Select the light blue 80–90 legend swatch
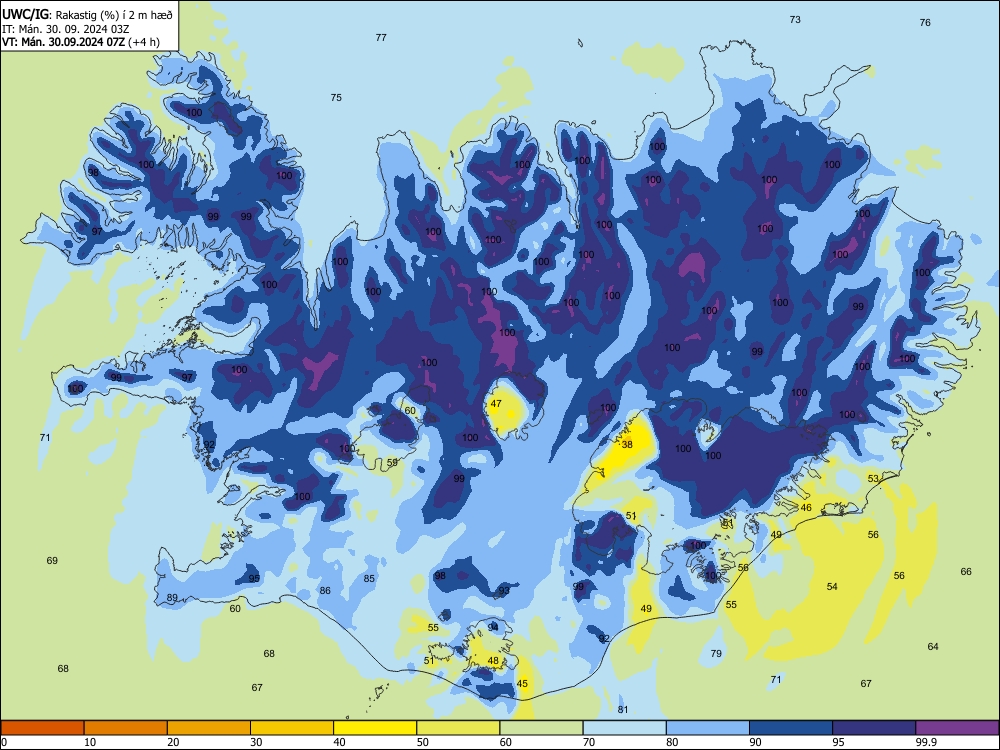The width and height of the screenshot is (1000, 750). 708,728
